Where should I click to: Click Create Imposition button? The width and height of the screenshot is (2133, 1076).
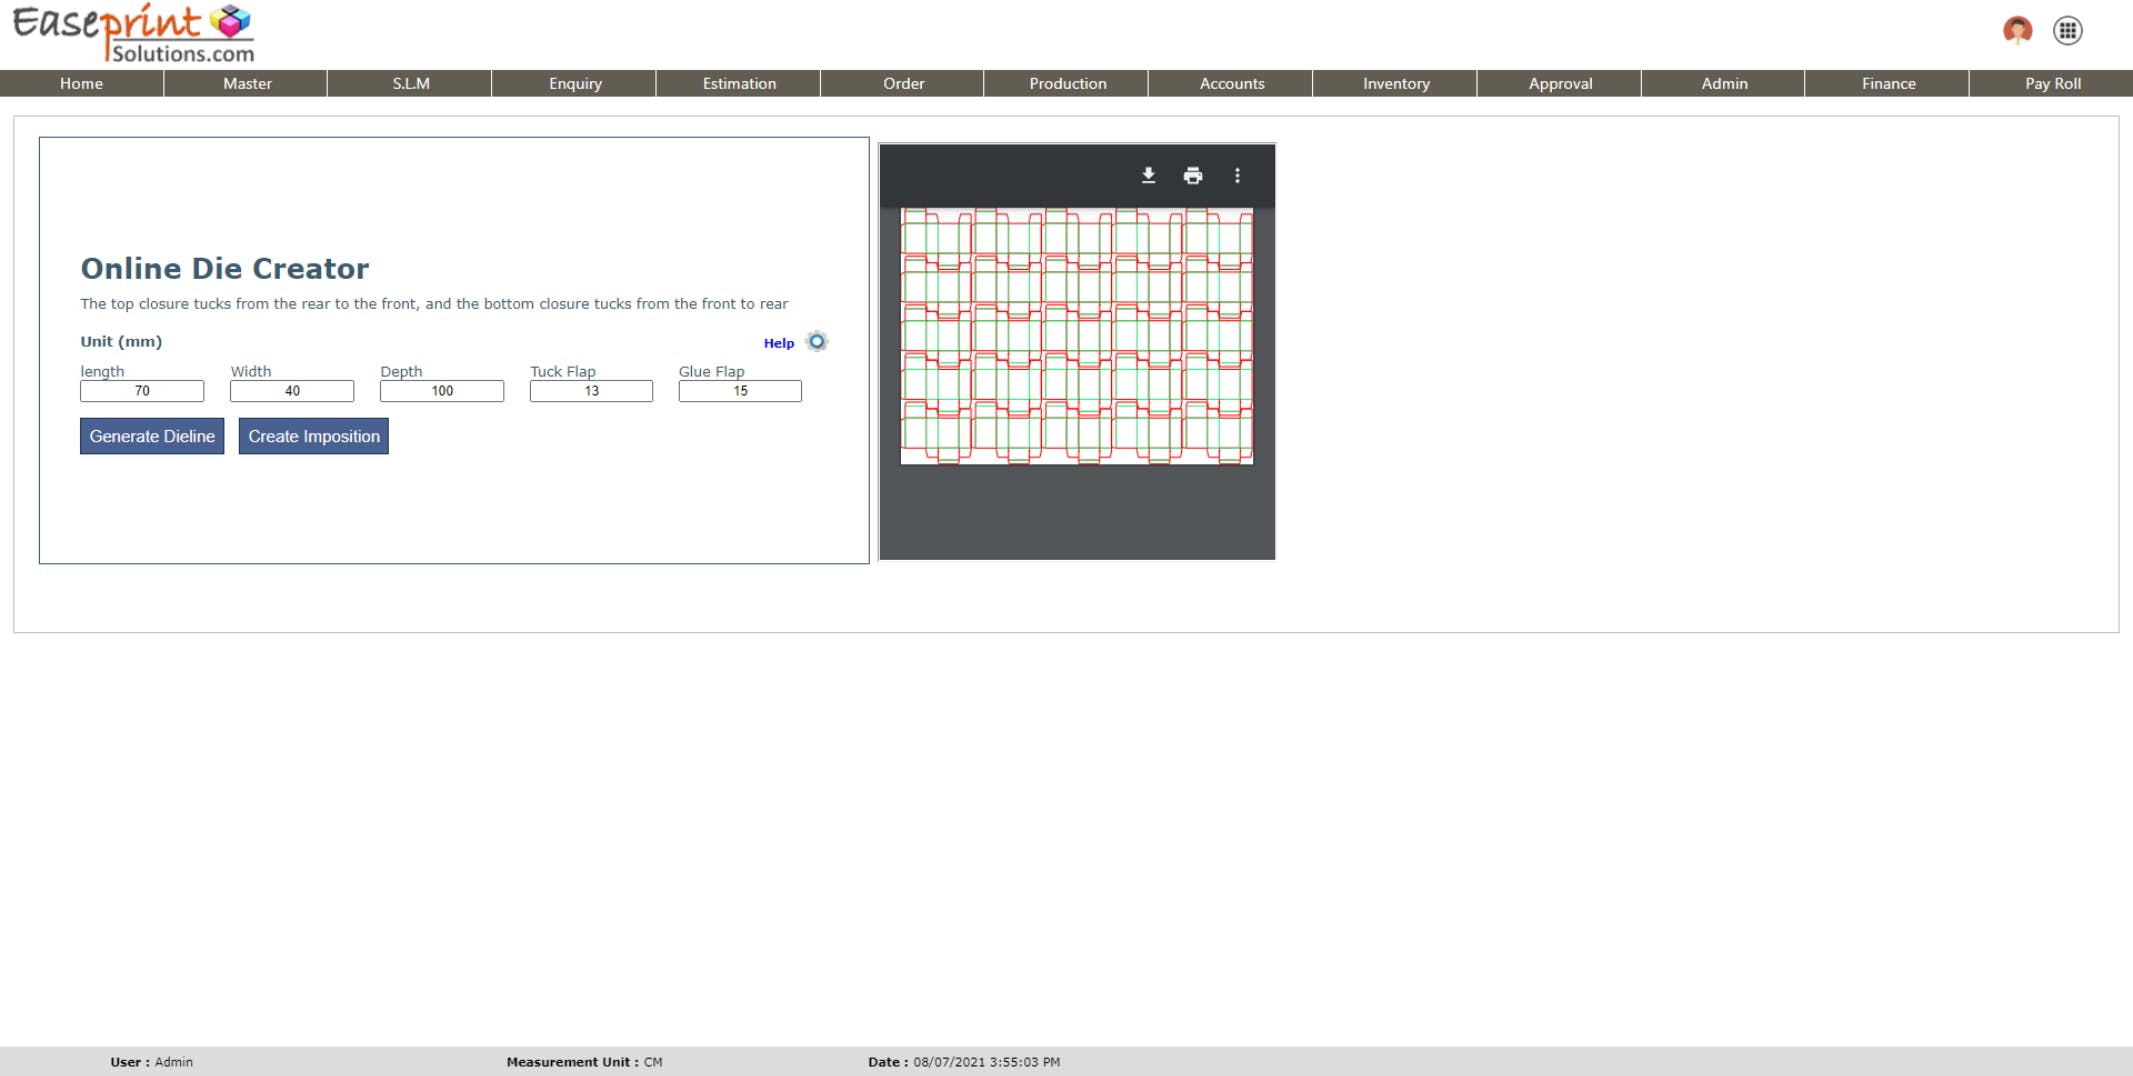pyautogui.click(x=313, y=436)
